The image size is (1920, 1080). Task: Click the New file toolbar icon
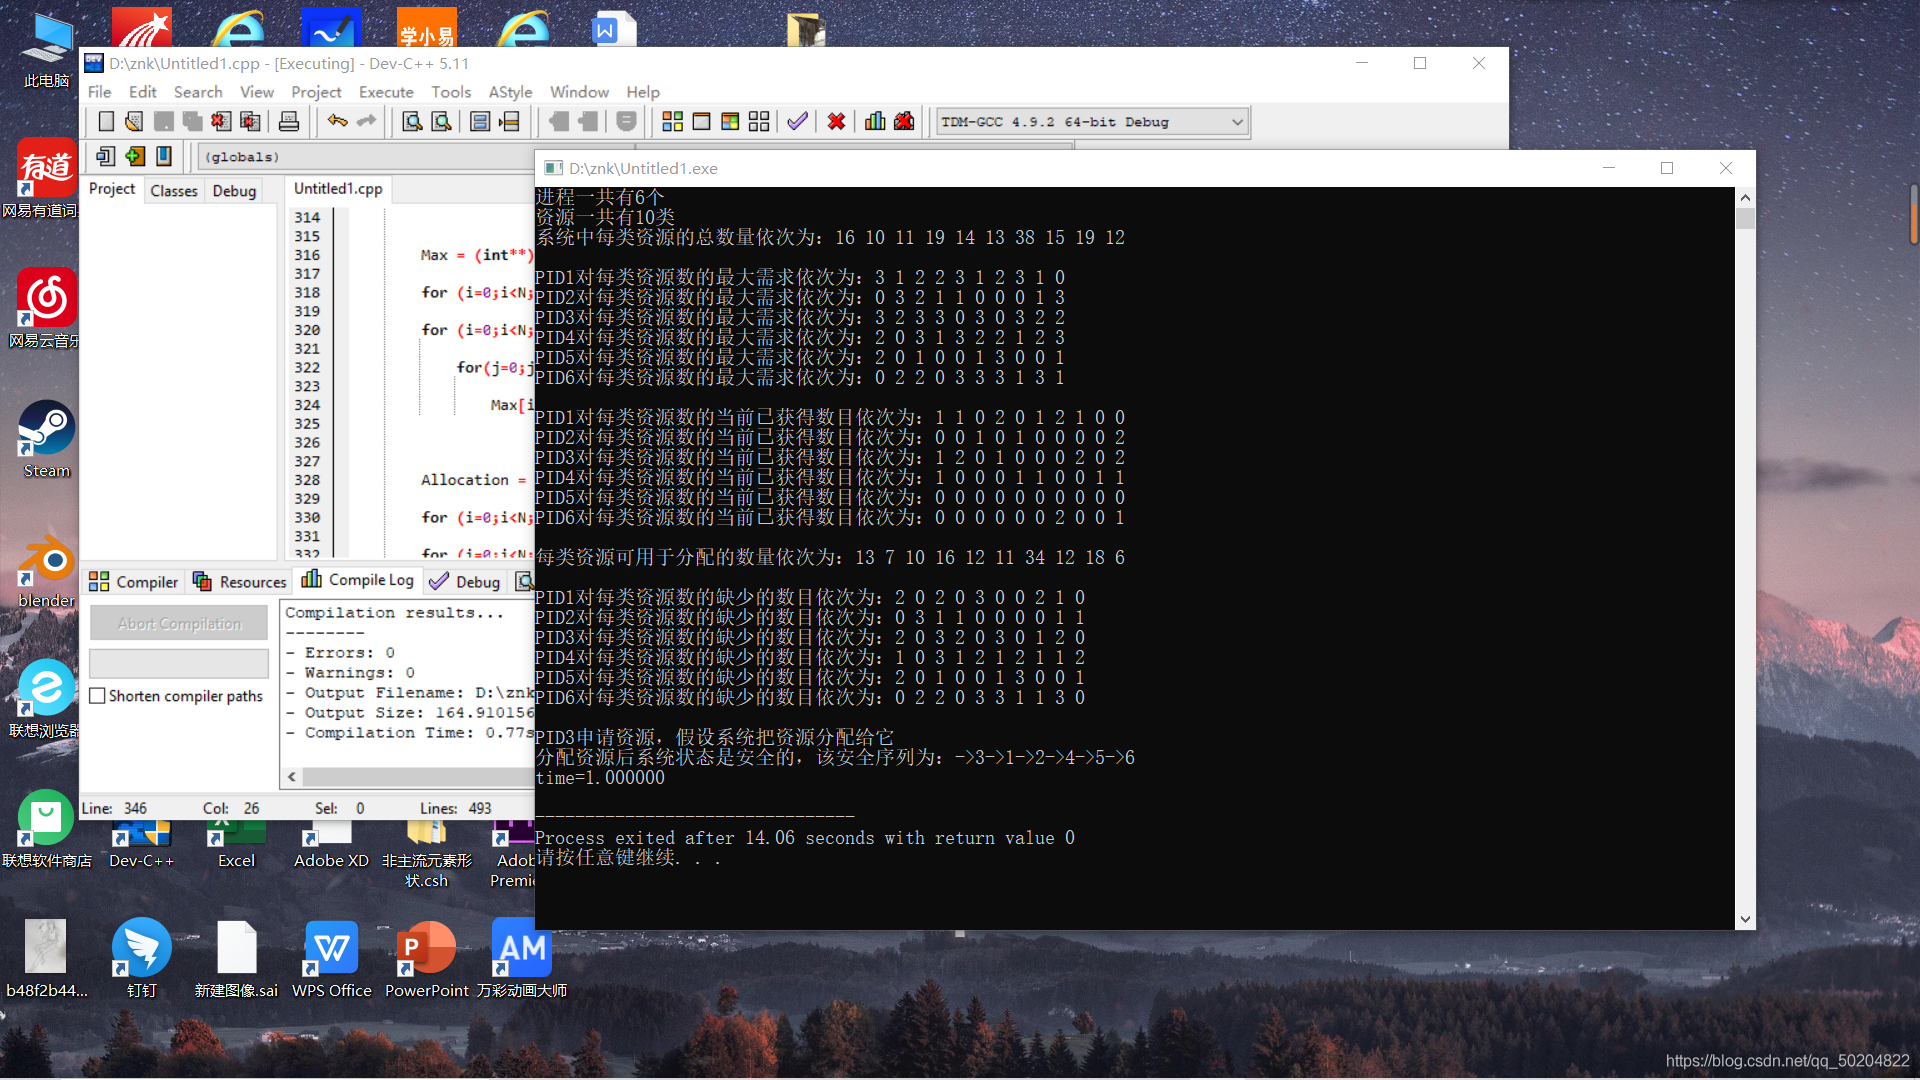(106, 122)
